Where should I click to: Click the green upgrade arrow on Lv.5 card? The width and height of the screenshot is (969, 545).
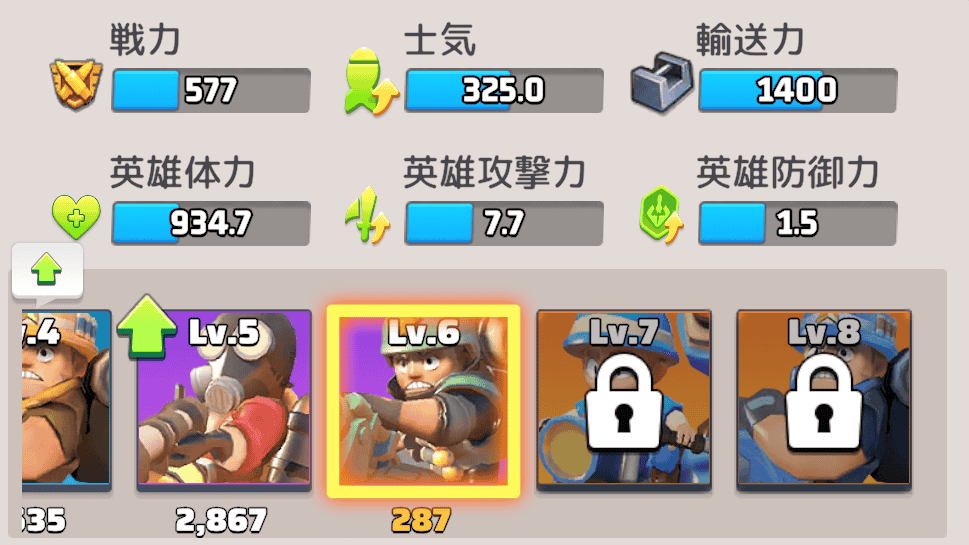pyautogui.click(x=146, y=326)
